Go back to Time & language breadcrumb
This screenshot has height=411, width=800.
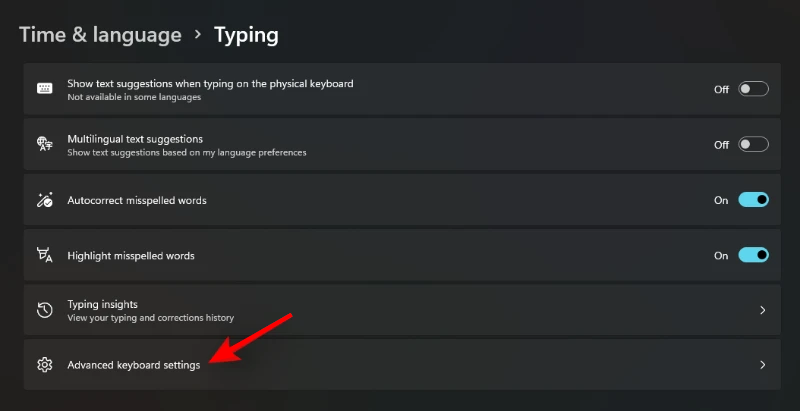click(100, 35)
